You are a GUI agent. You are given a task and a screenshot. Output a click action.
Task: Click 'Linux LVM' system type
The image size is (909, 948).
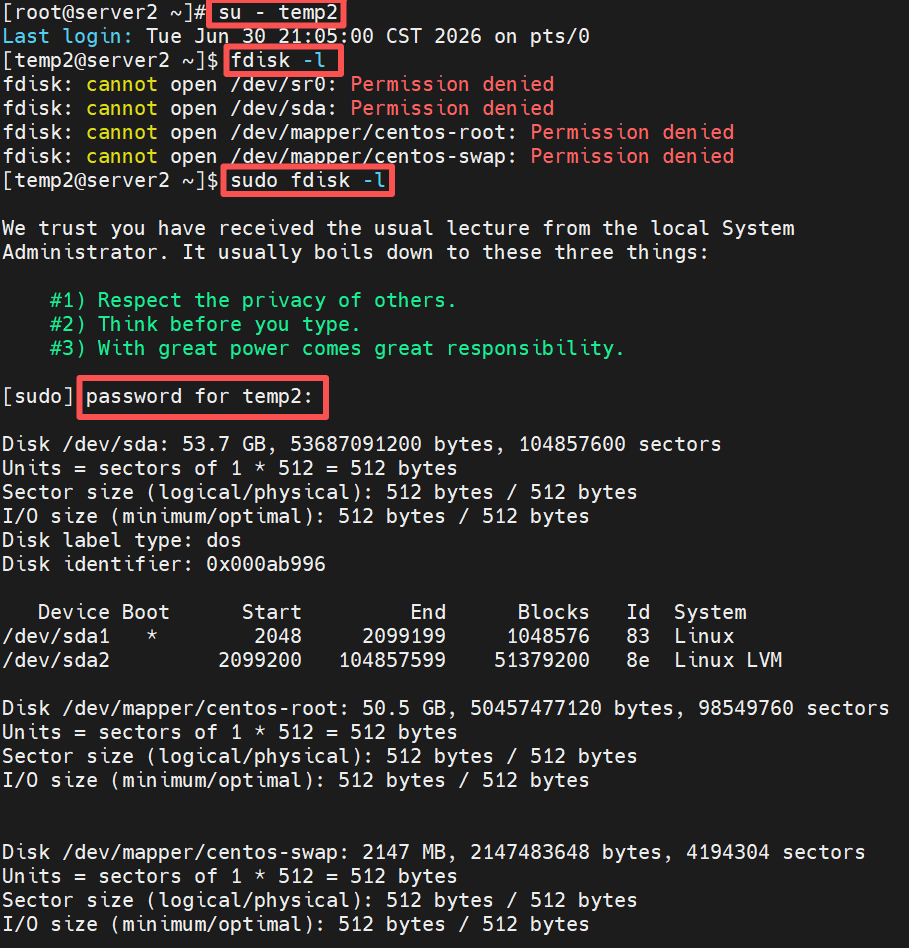click(x=728, y=660)
